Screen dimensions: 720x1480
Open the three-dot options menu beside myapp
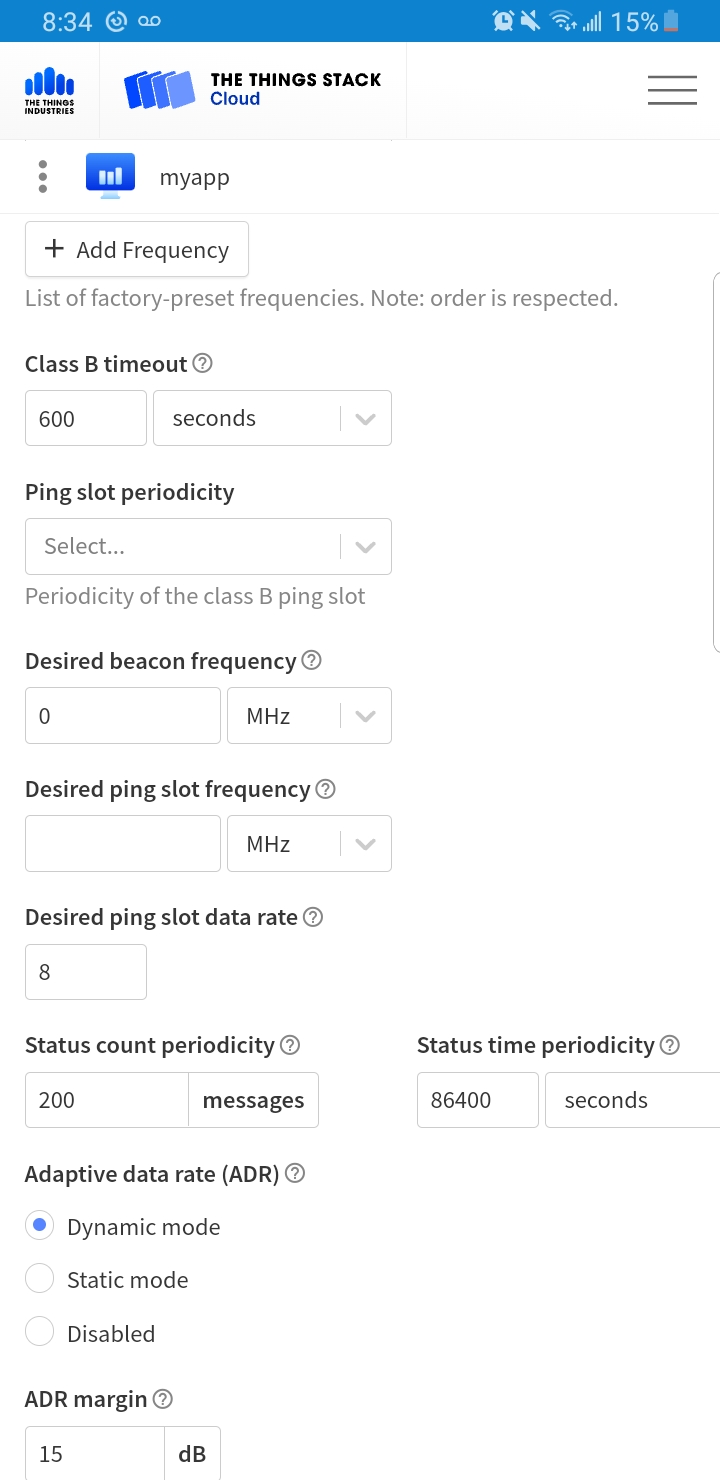tap(42, 177)
